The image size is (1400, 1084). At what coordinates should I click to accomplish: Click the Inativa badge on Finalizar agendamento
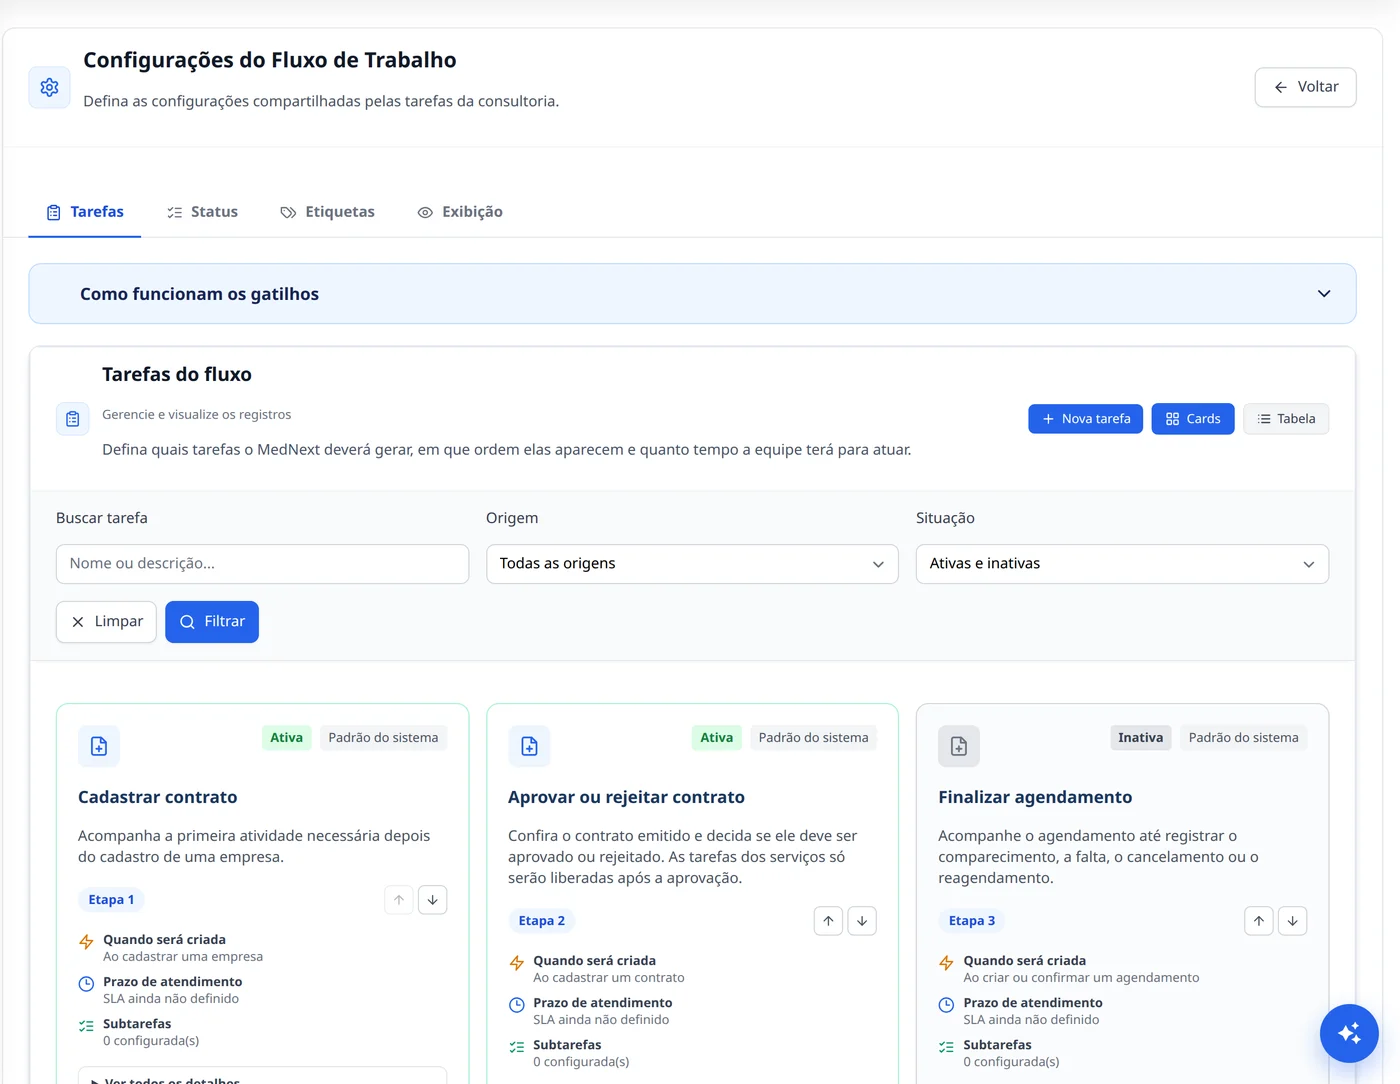tap(1140, 738)
